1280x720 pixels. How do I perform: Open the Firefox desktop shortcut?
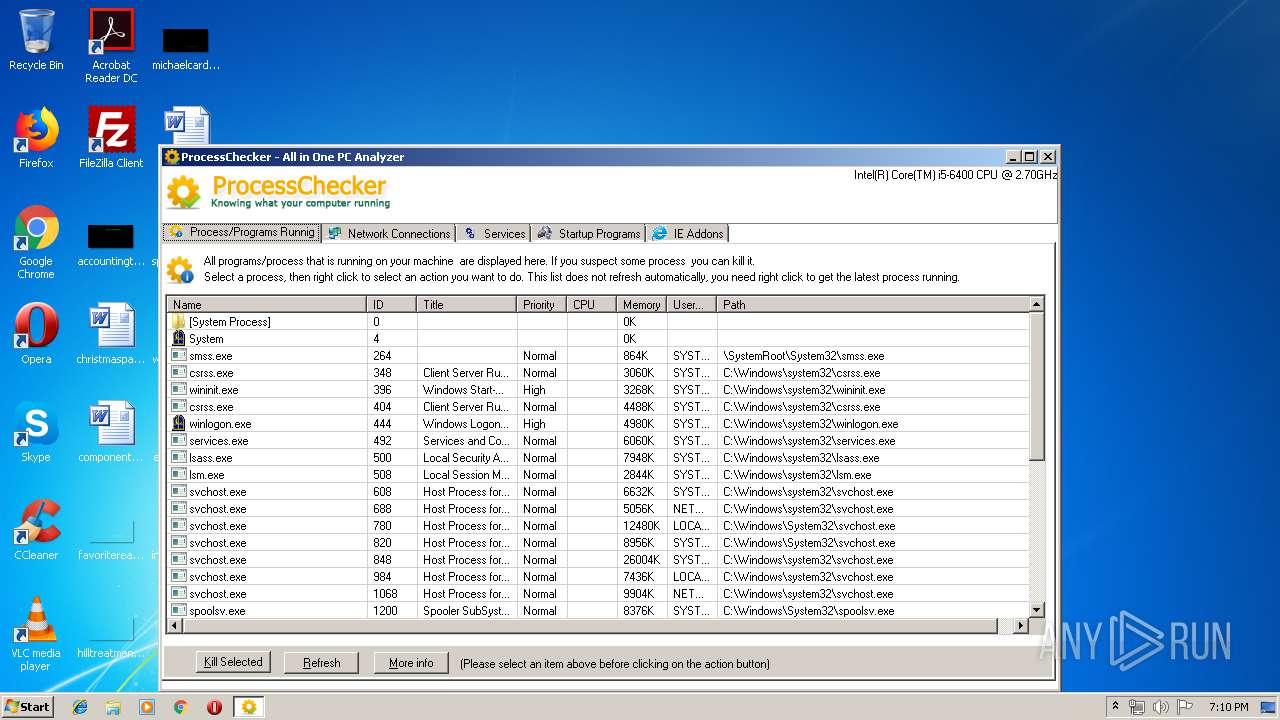[x=36, y=138]
